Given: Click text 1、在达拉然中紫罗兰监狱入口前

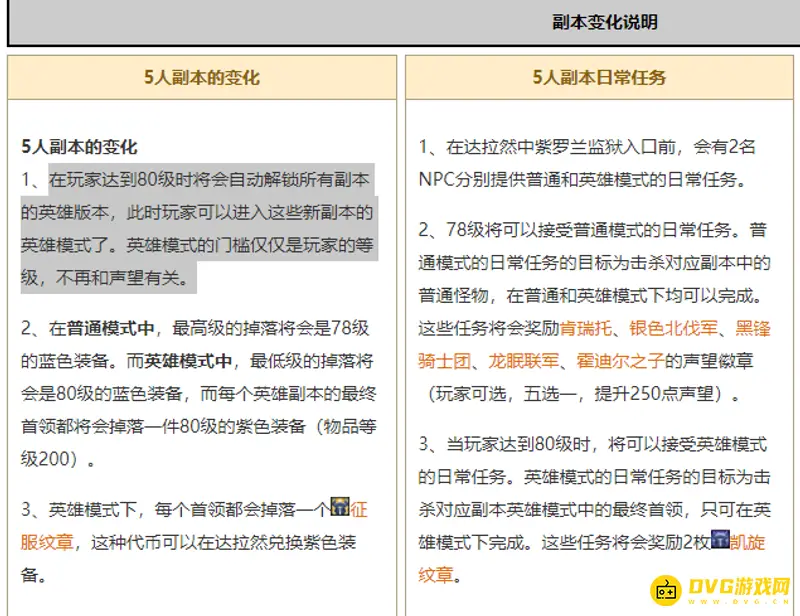Looking at the screenshot, I should click(547, 147).
